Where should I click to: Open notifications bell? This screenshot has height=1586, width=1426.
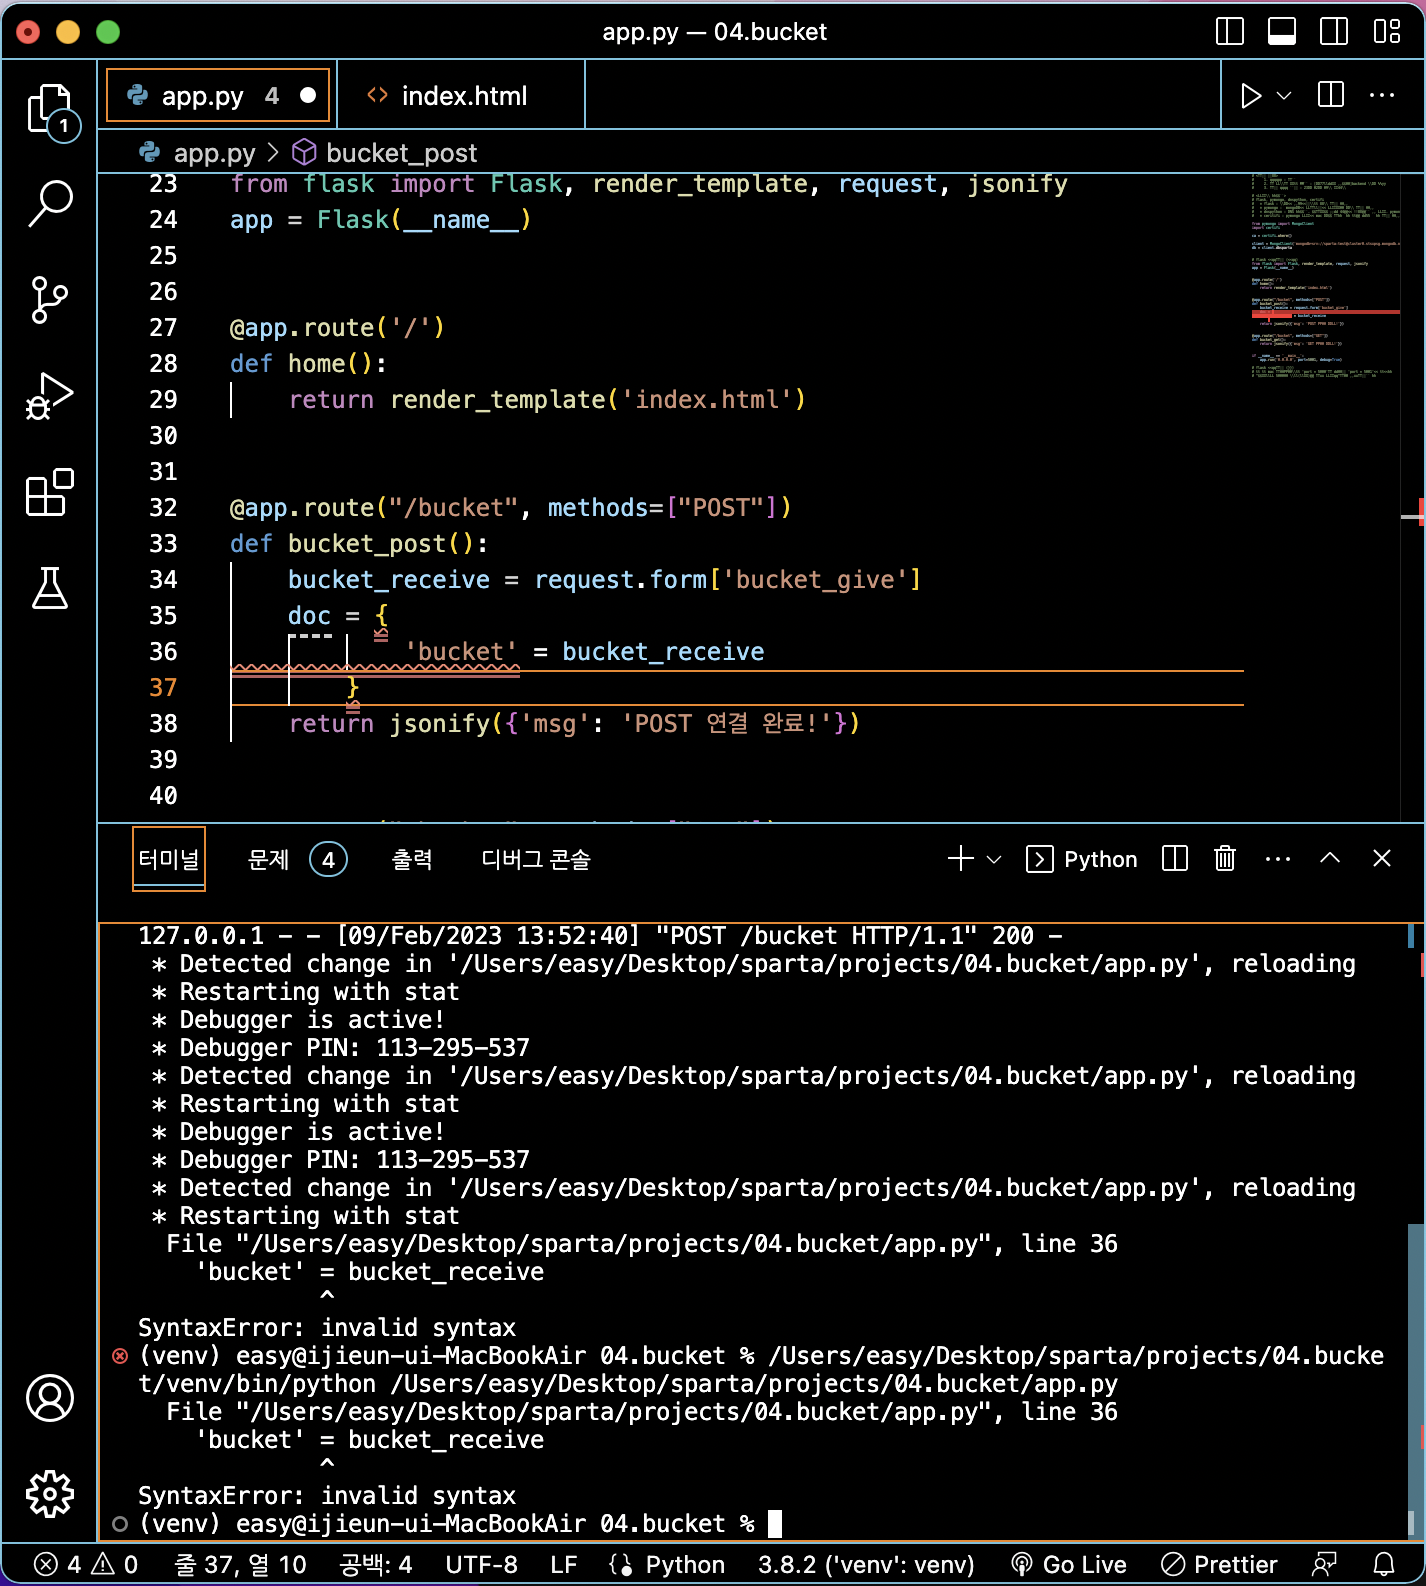(1384, 1564)
